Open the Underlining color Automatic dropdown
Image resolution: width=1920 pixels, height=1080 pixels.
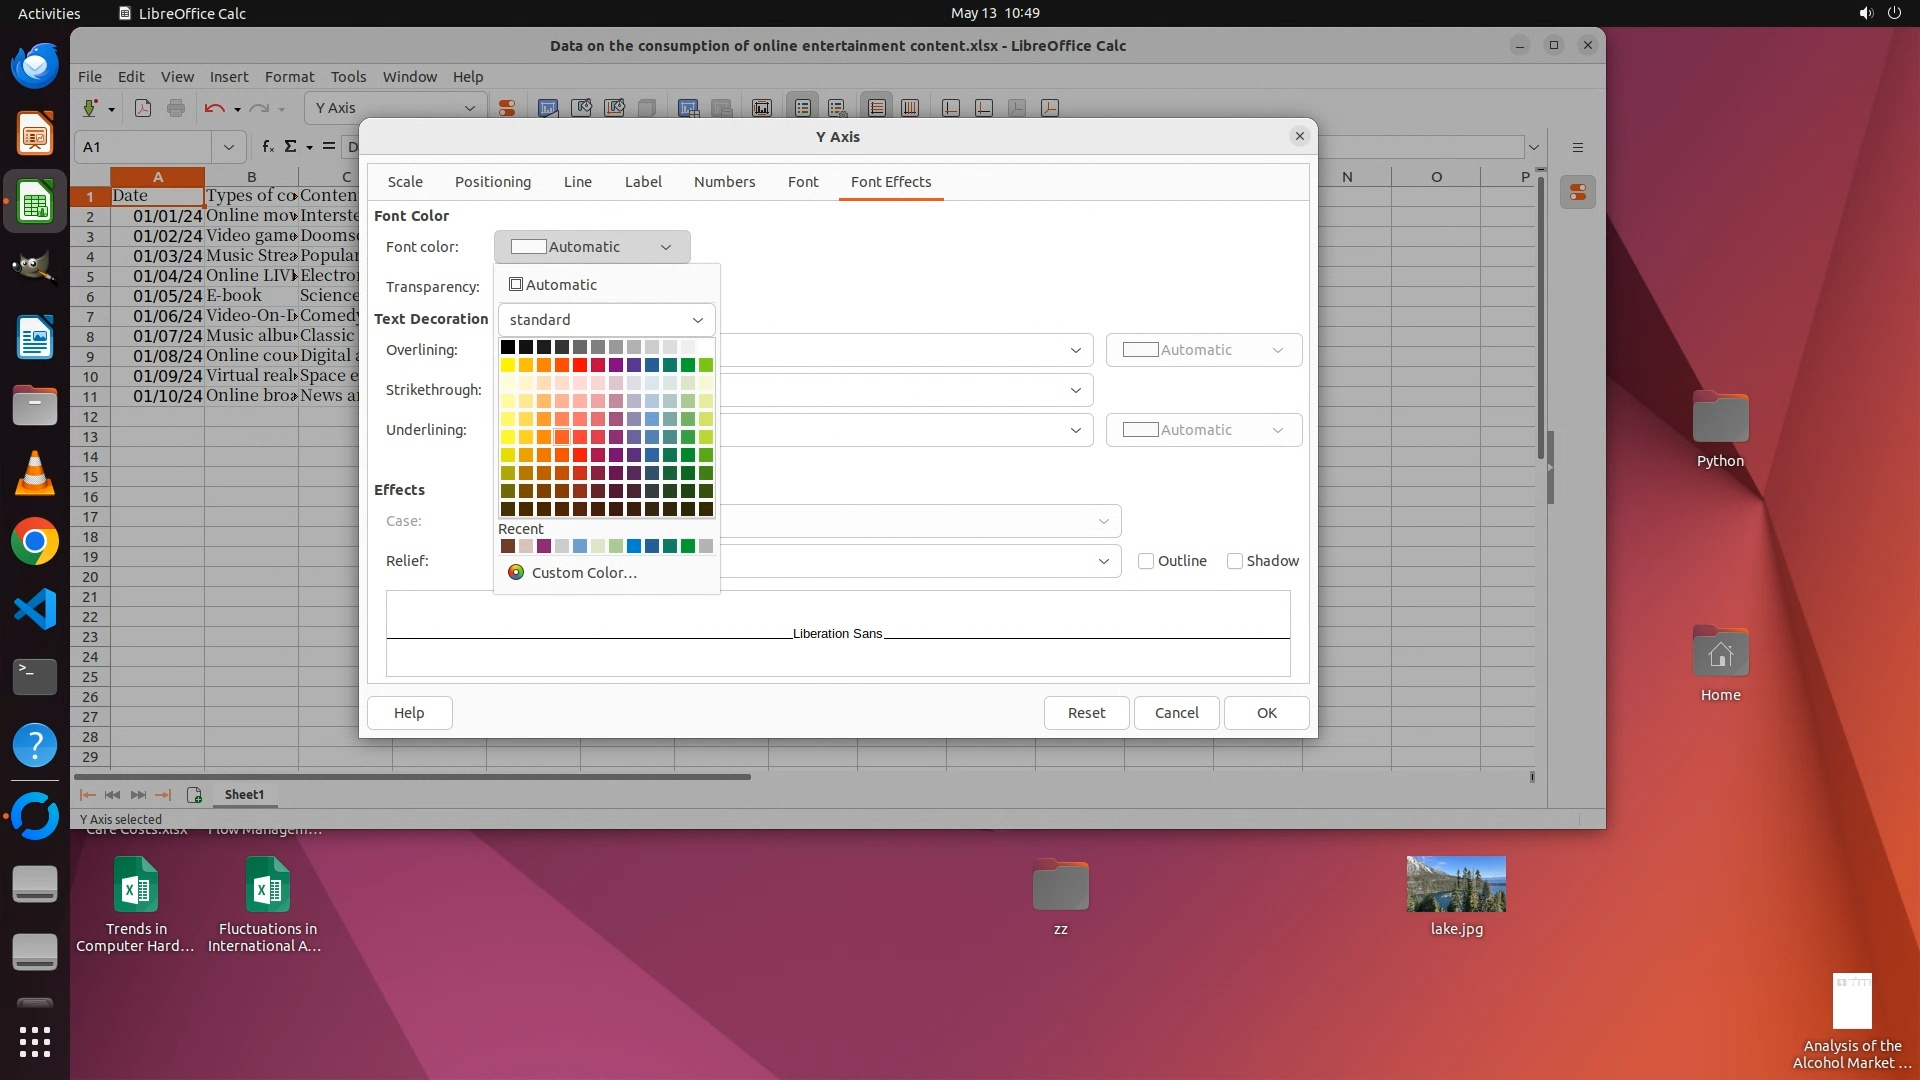click(x=1203, y=430)
